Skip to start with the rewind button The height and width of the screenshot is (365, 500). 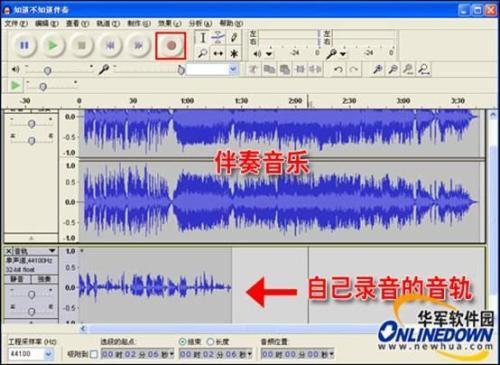point(110,45)
